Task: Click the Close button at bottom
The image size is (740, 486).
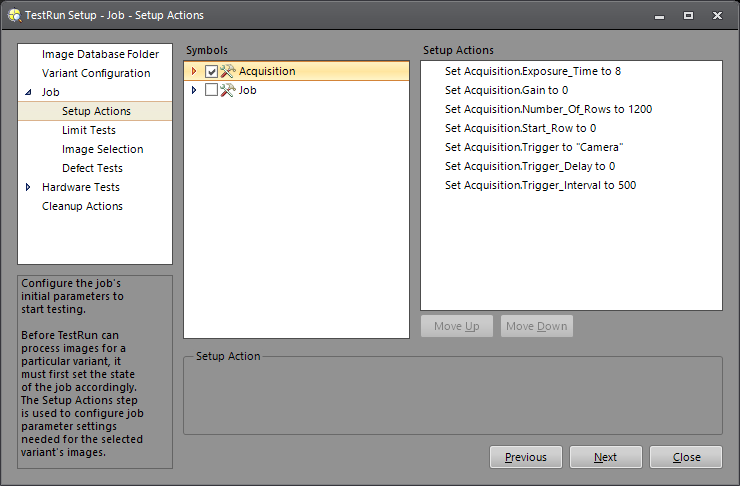Action: (x=686, y=457)
